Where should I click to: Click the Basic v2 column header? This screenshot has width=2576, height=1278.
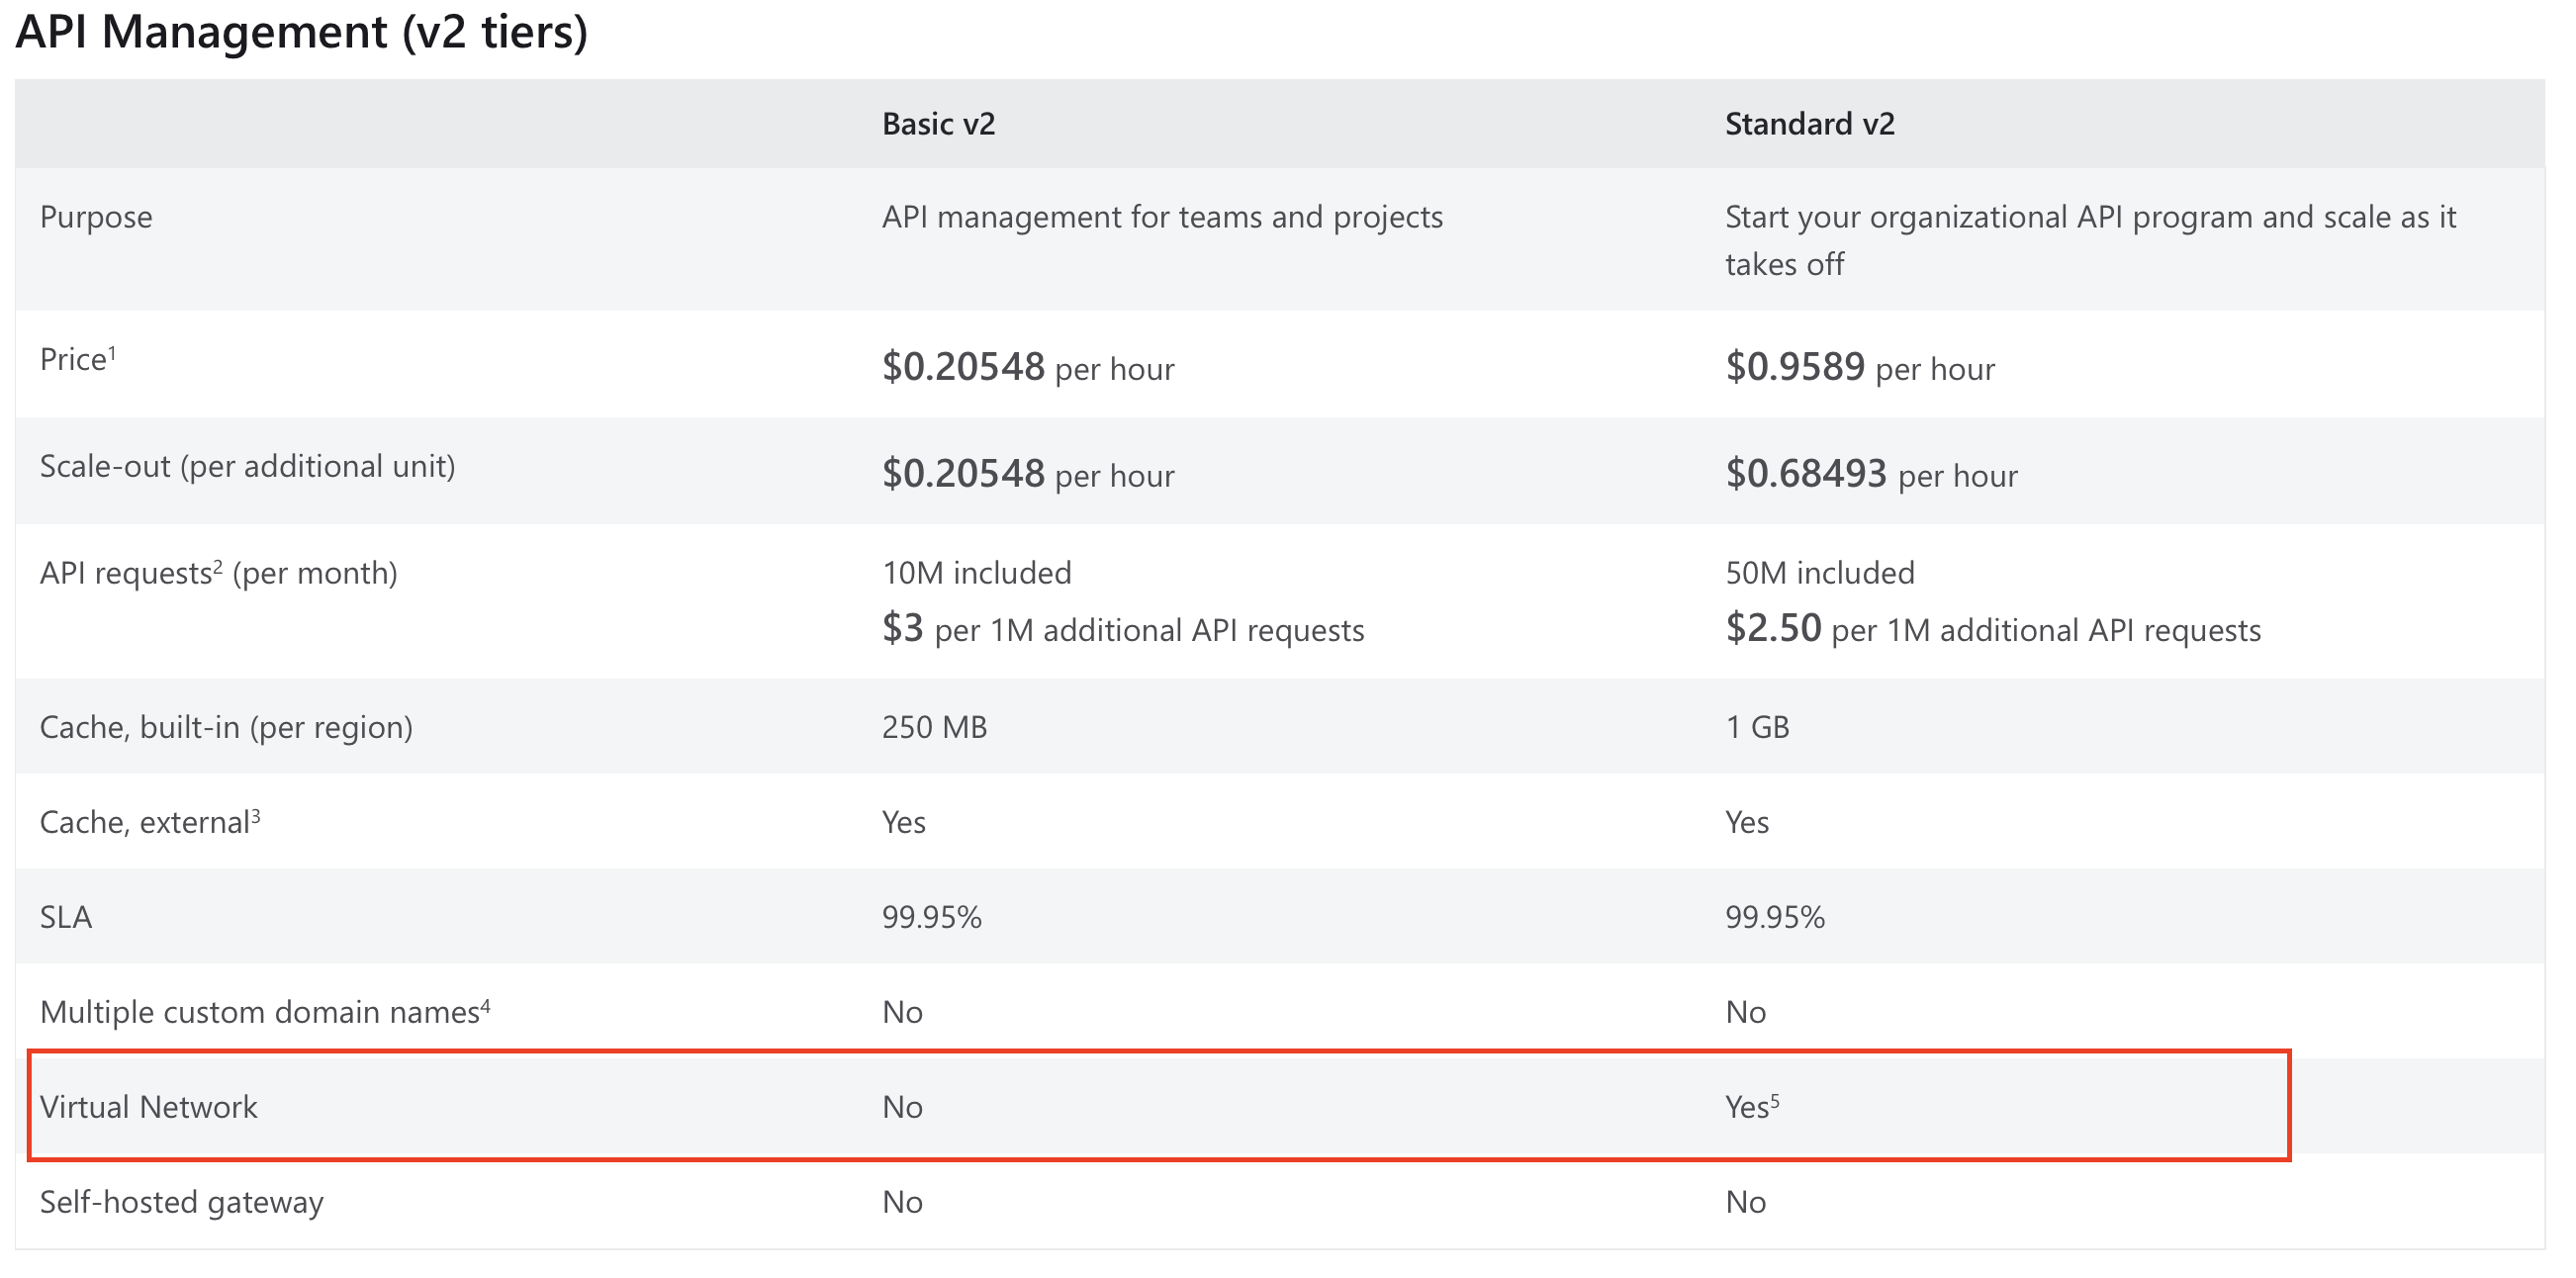(x=938, y=124)
